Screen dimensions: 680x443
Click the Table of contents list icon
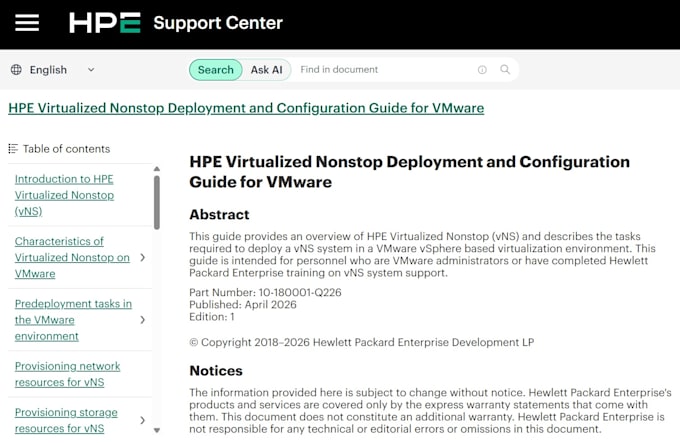(13, 149)
